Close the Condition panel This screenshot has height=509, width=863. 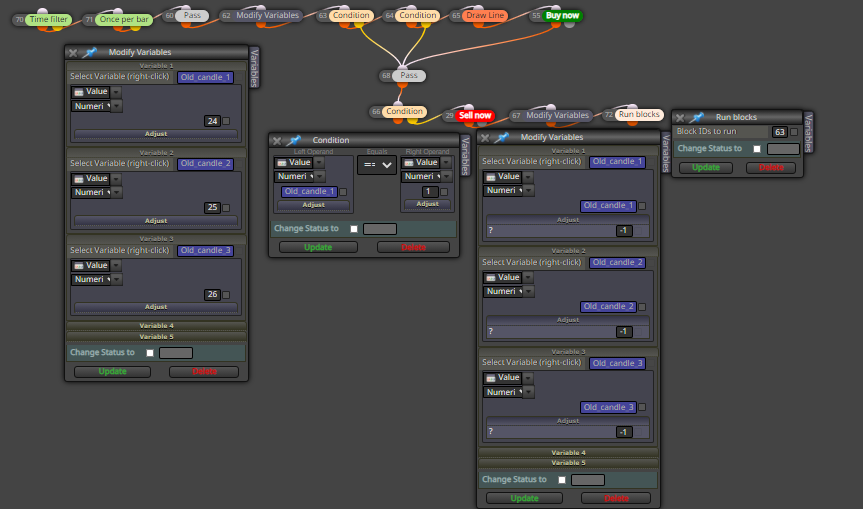coord(277,141)
